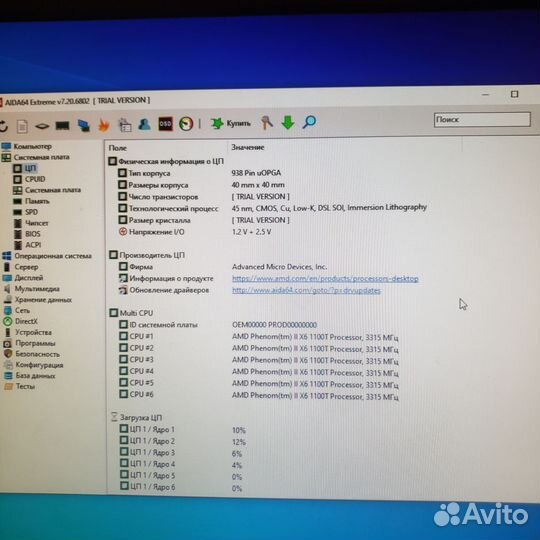Viewport: 540px width, 540px height.
Task: Select the CPU #1 row
Action: point(259,337)
